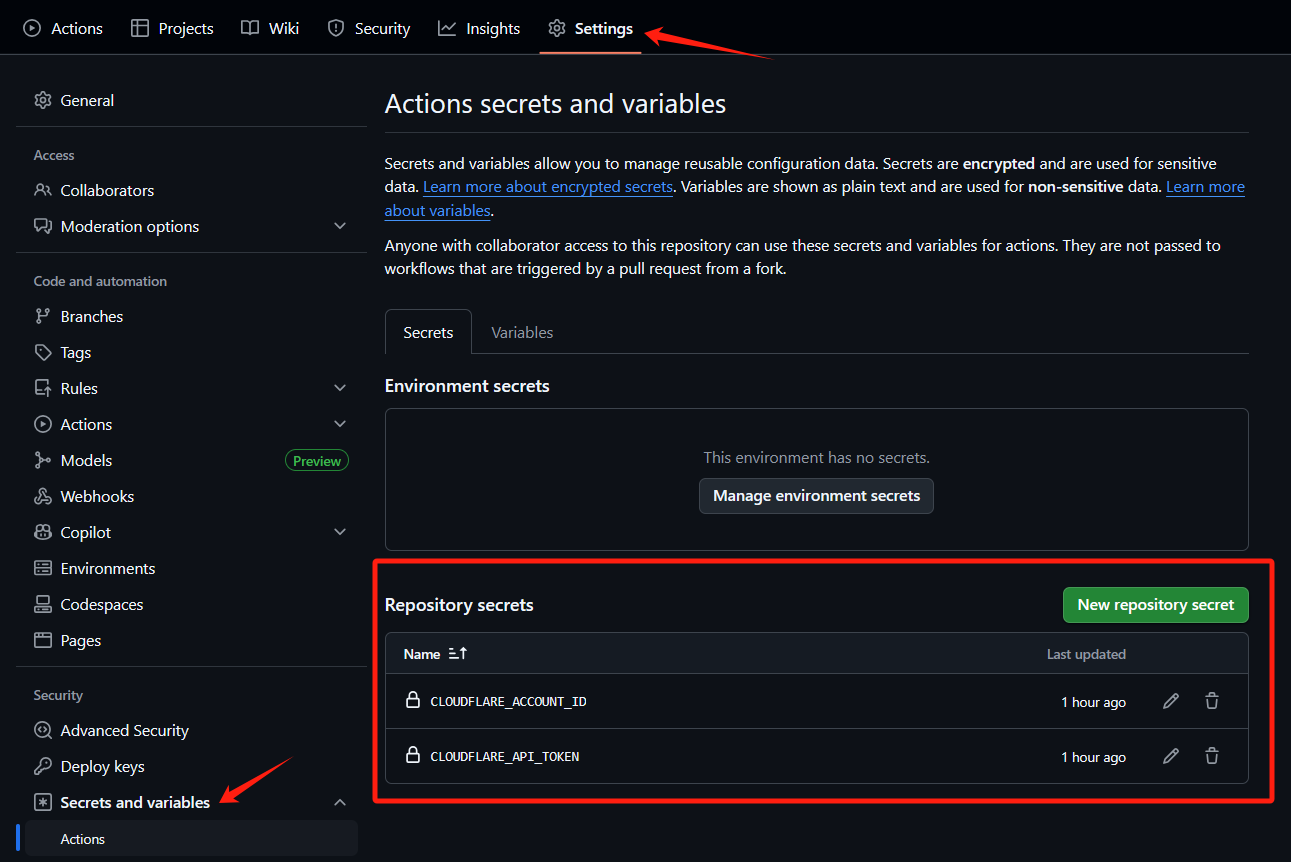Open the Pages settings item
The height and width of the screenshot is (862, 1291).
click(x=81, y=640)
